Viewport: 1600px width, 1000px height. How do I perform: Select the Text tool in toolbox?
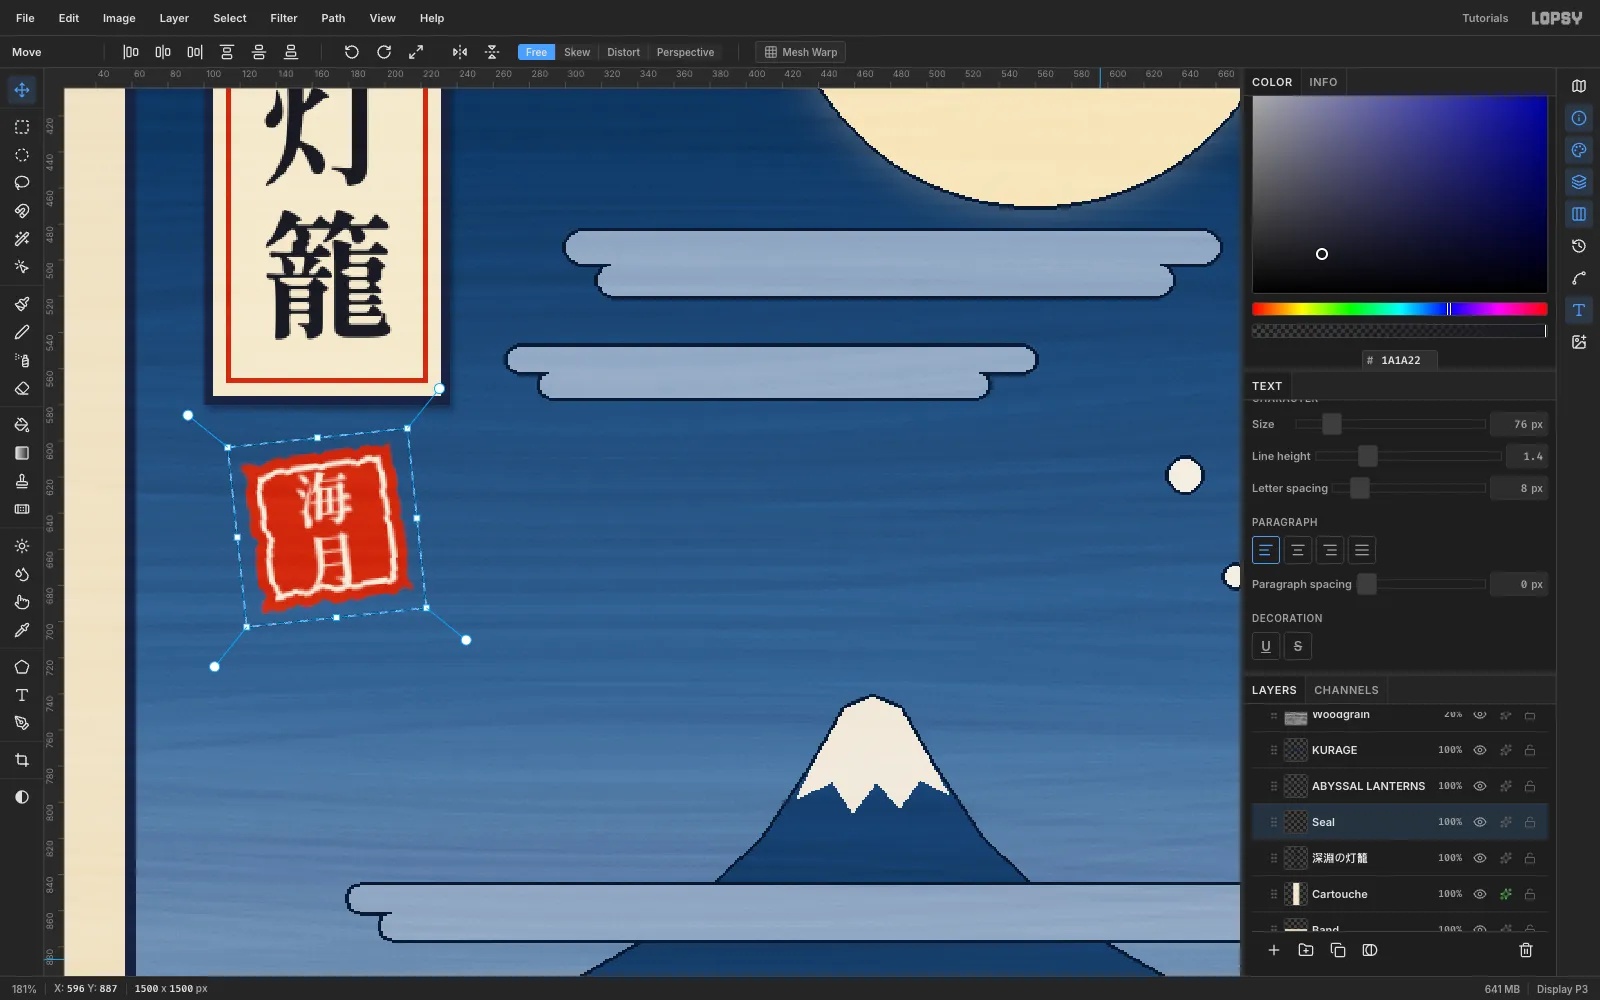click(x=22, y=695)
